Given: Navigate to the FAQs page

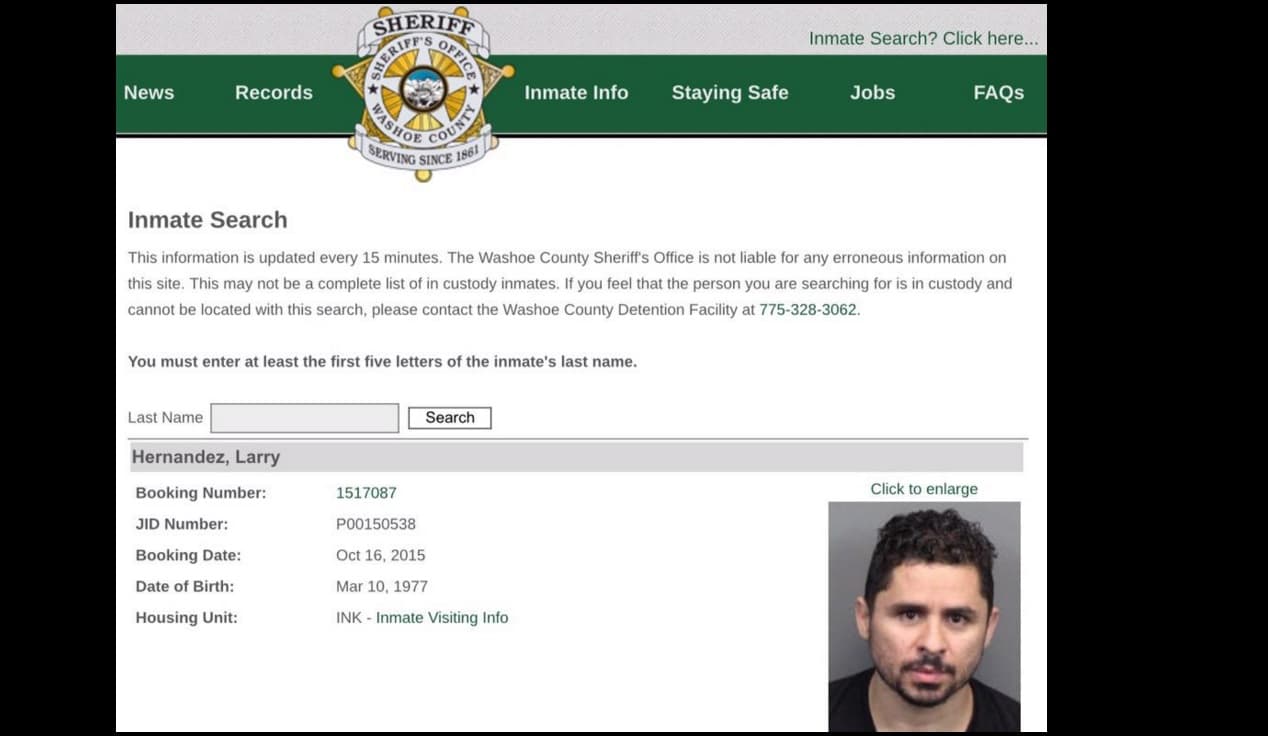Looking at the screenshot, I should point(998,93).
